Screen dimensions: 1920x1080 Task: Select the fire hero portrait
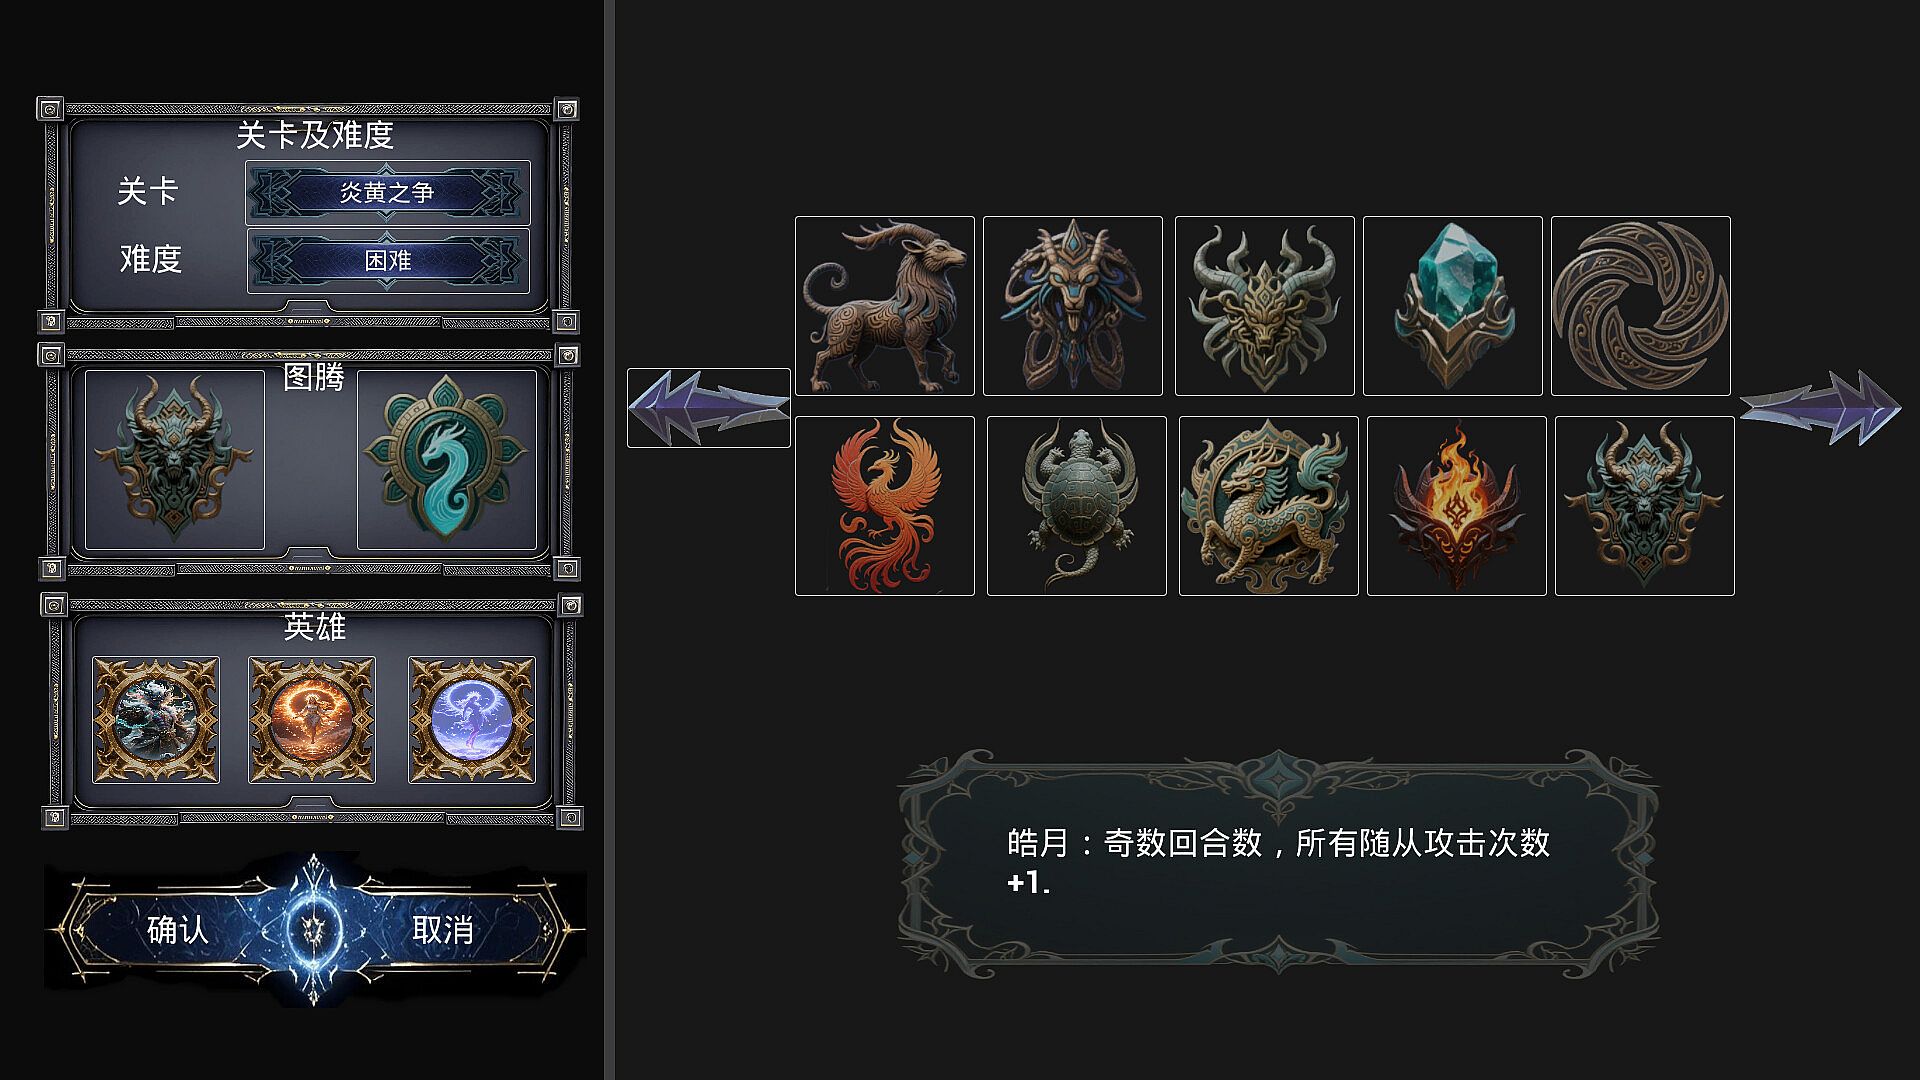pyautogui.click(x=312, y=720)
